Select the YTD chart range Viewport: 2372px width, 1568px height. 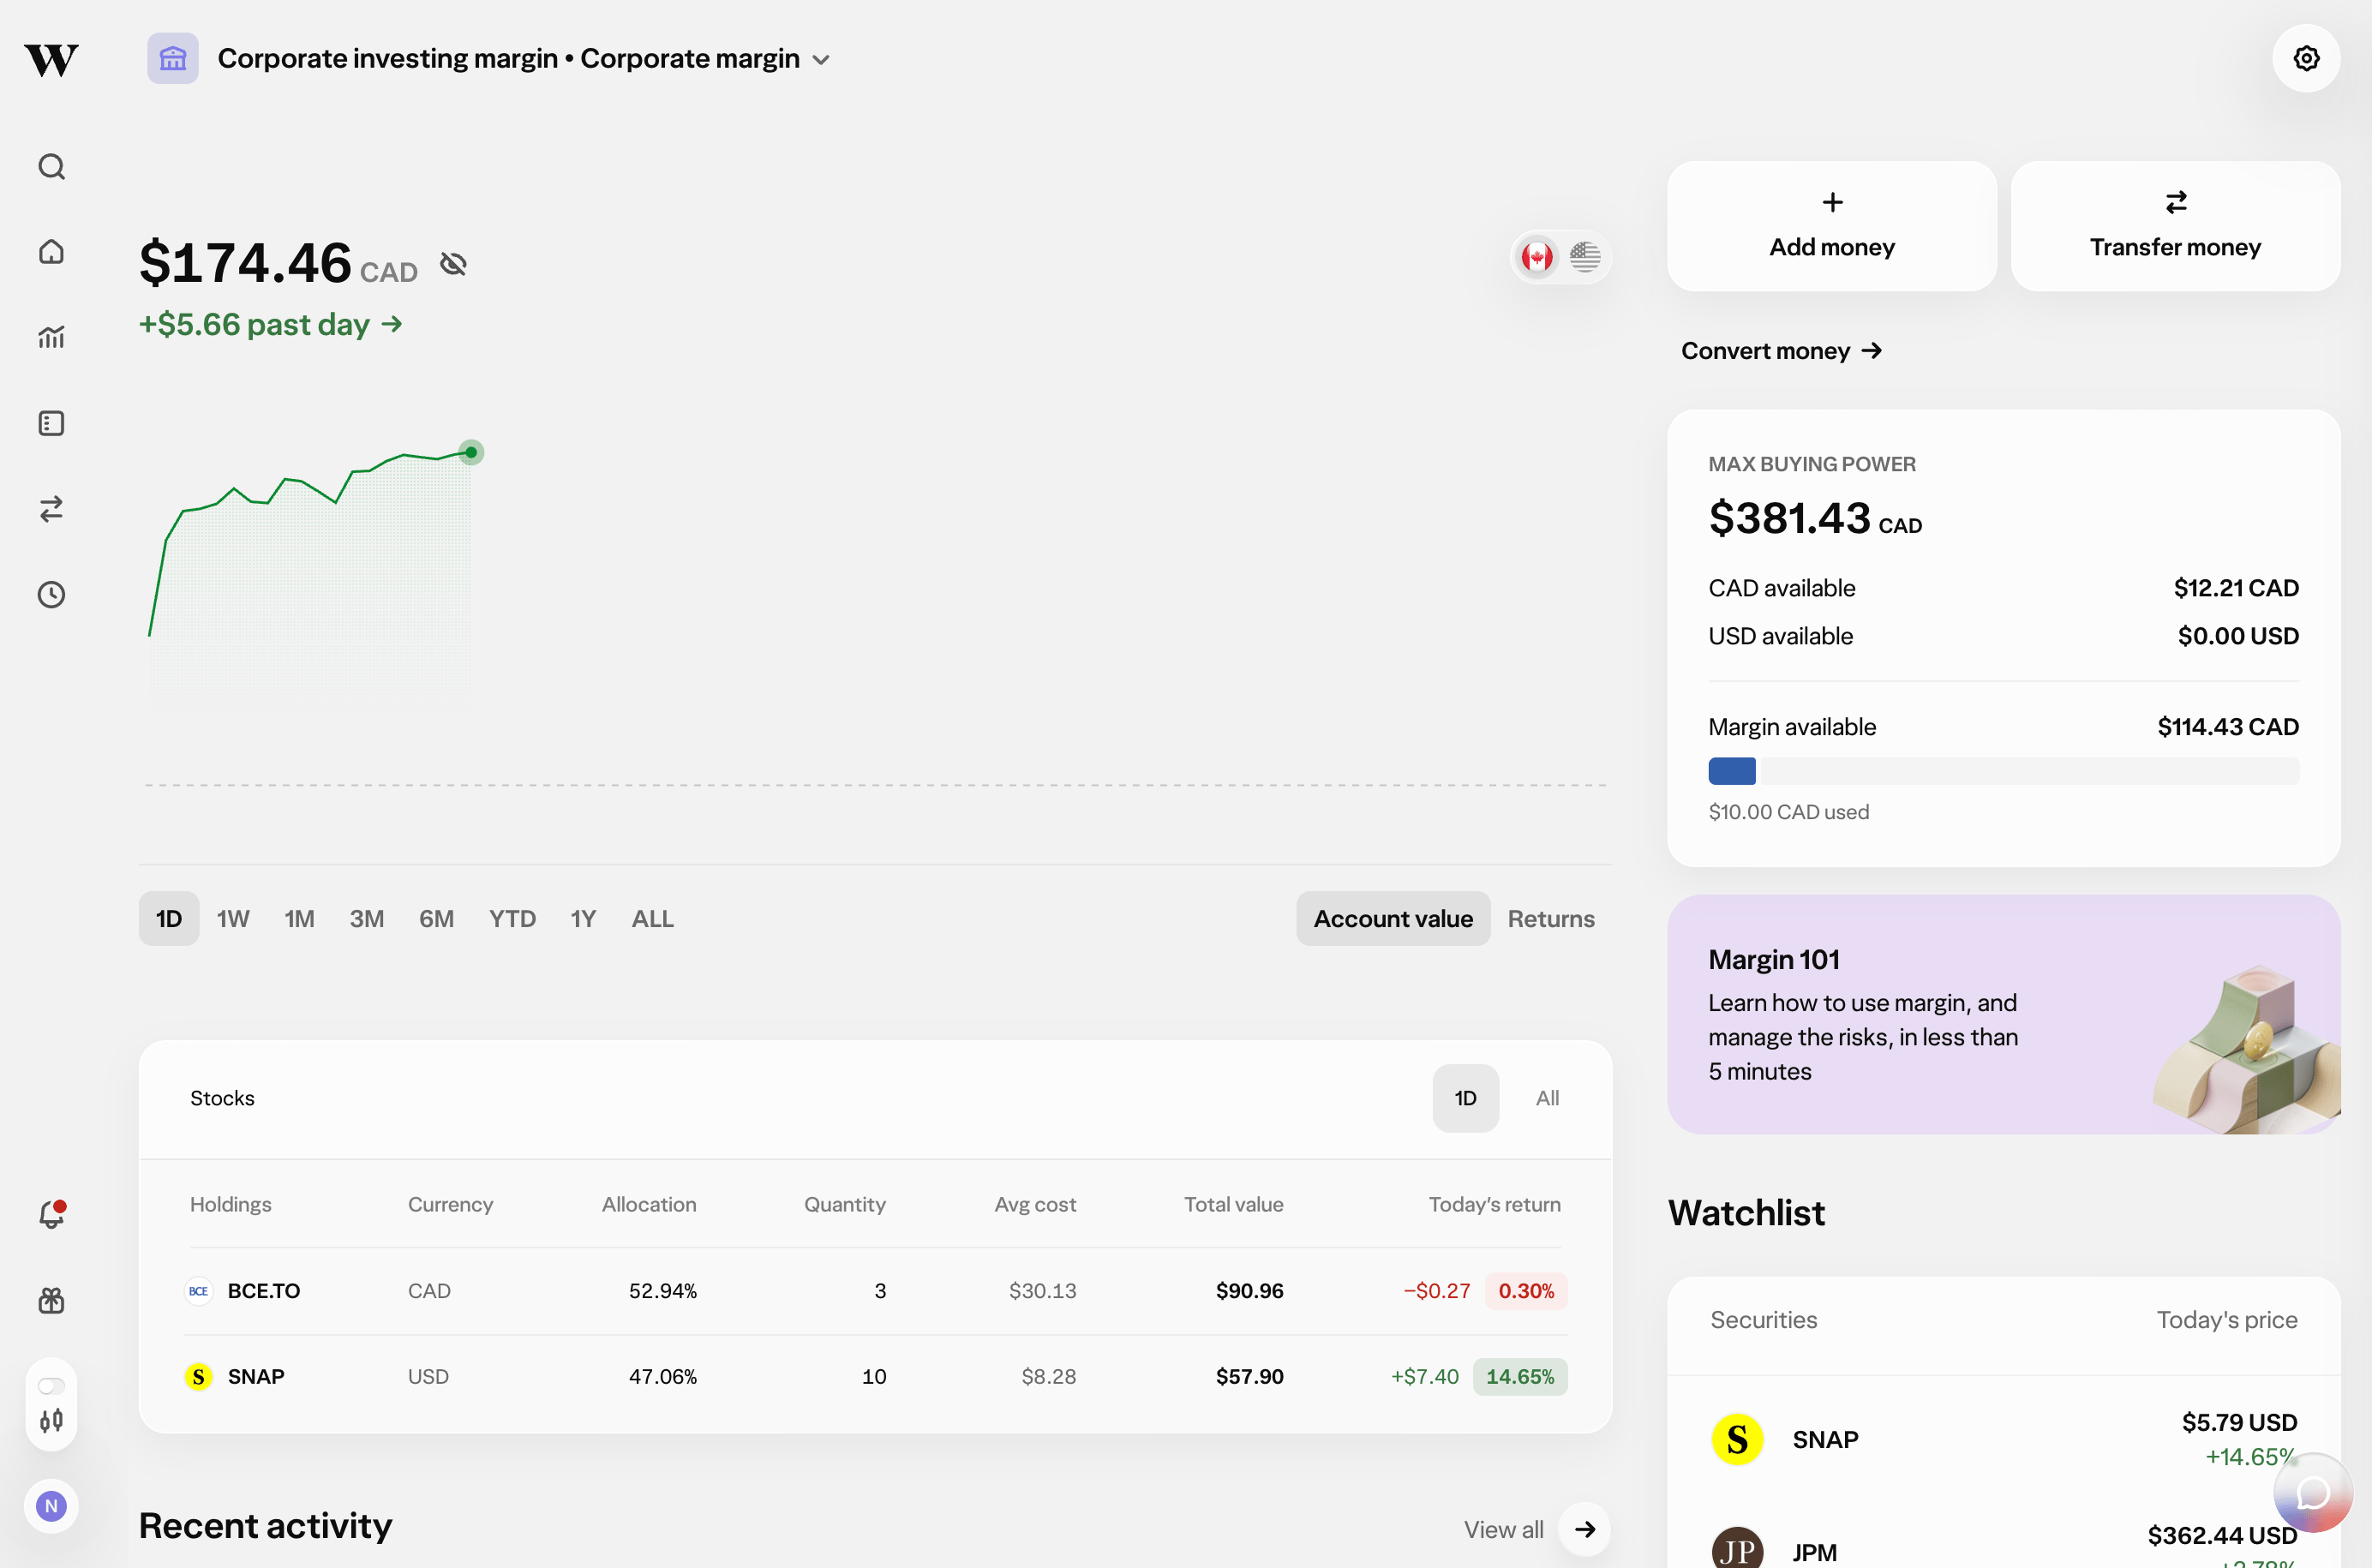(512, 918)
